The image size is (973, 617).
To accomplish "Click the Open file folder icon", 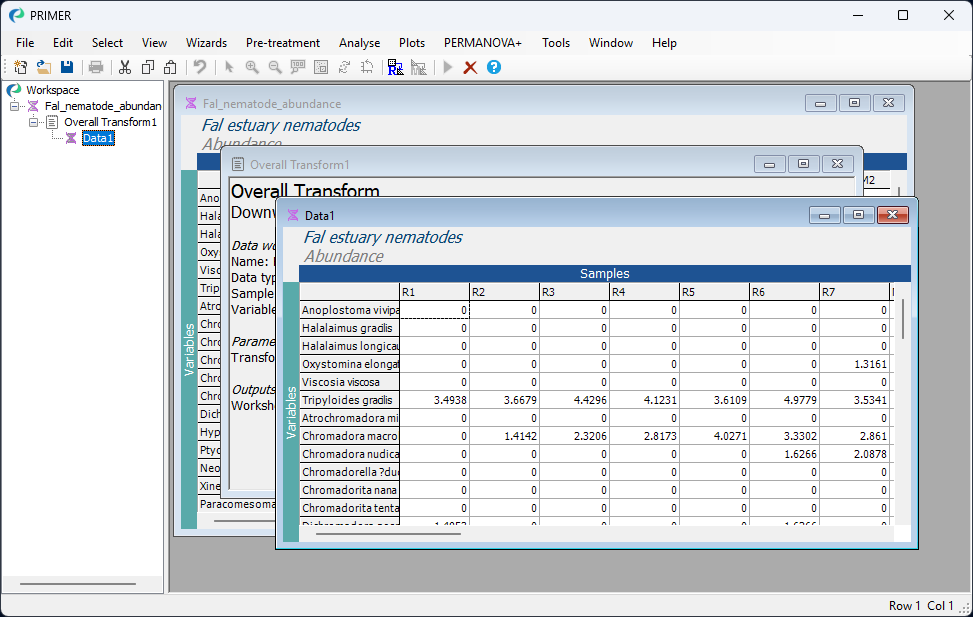I will coord(44,67).
